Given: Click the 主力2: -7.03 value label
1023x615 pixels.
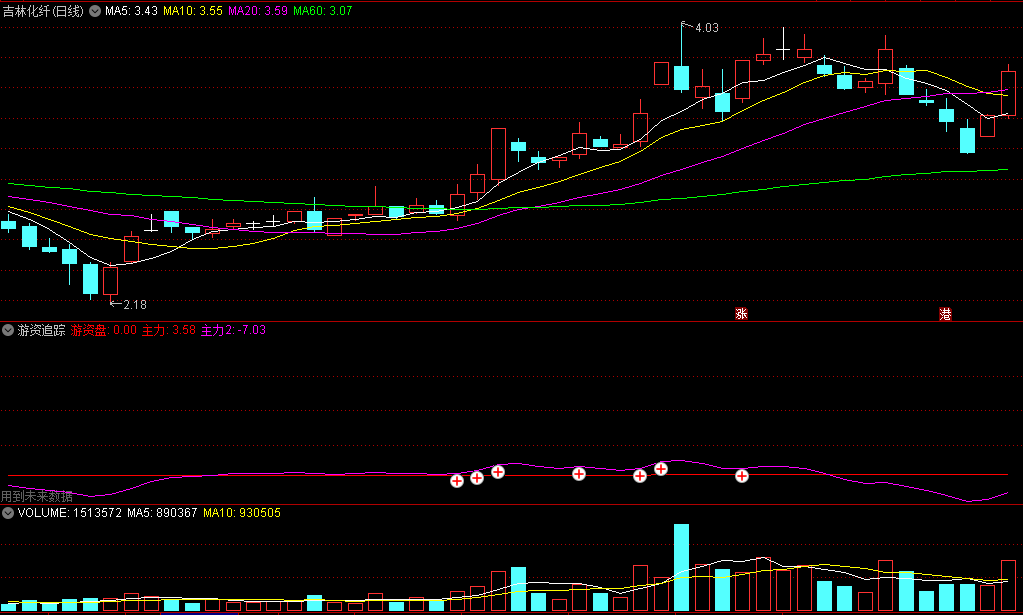Looking at the screenshot, I should tap(234, 330).
